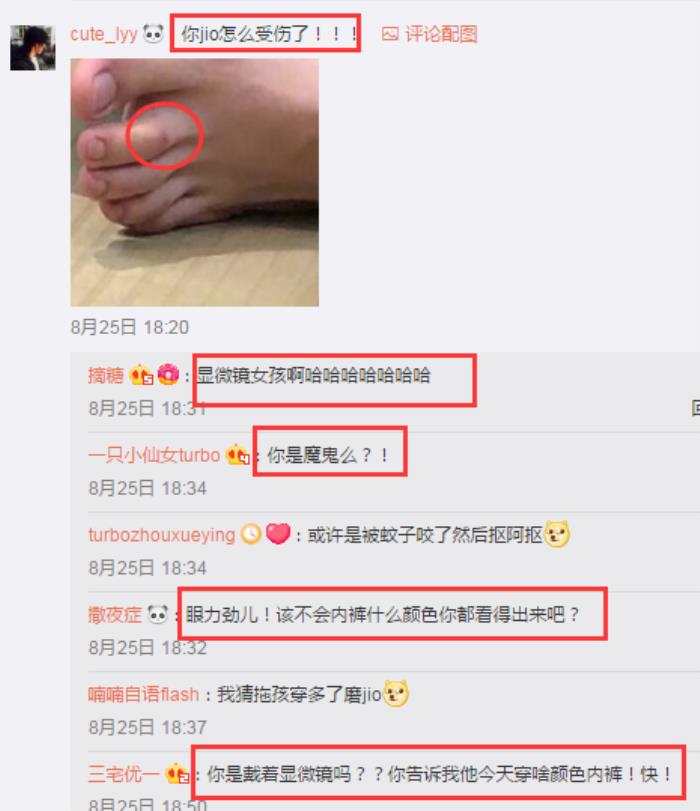Image resolution: width=700 pixels, height=811 pixels.
Task: Click the doge emoji in the mosquito comment
Action: coord(557,534)
